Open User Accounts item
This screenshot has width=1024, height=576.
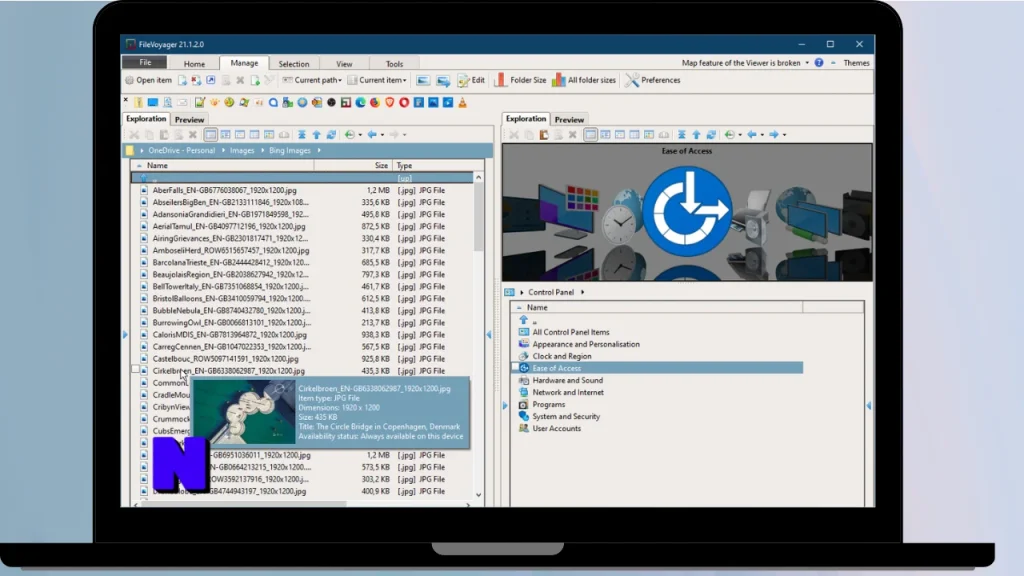coord(556,428)
